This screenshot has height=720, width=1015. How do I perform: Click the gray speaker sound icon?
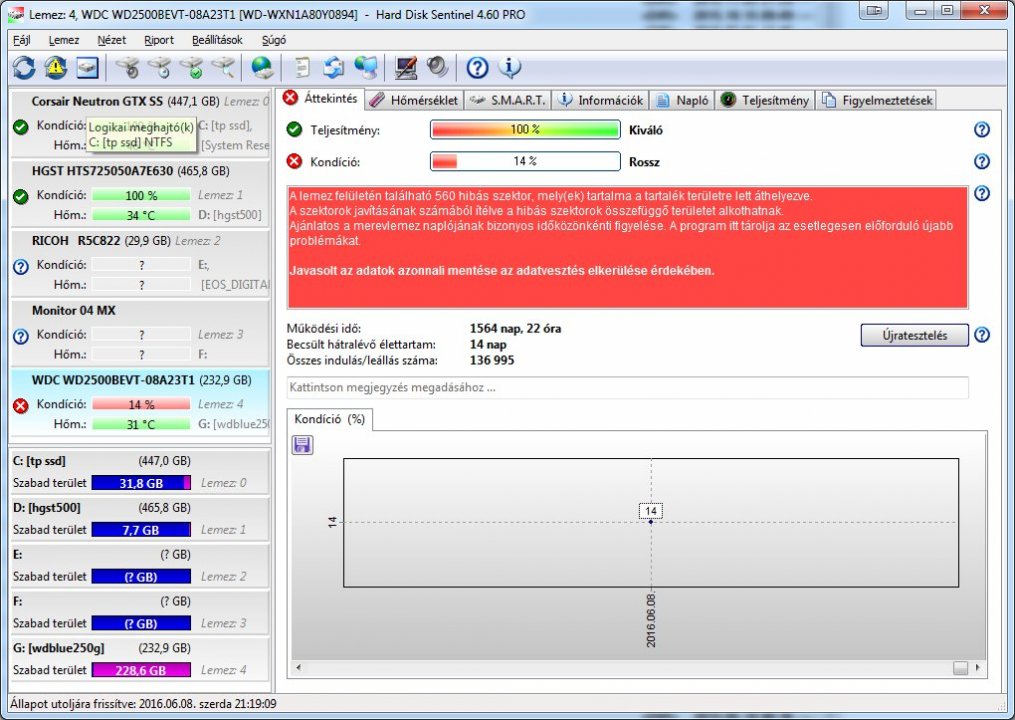coord(438,67)
